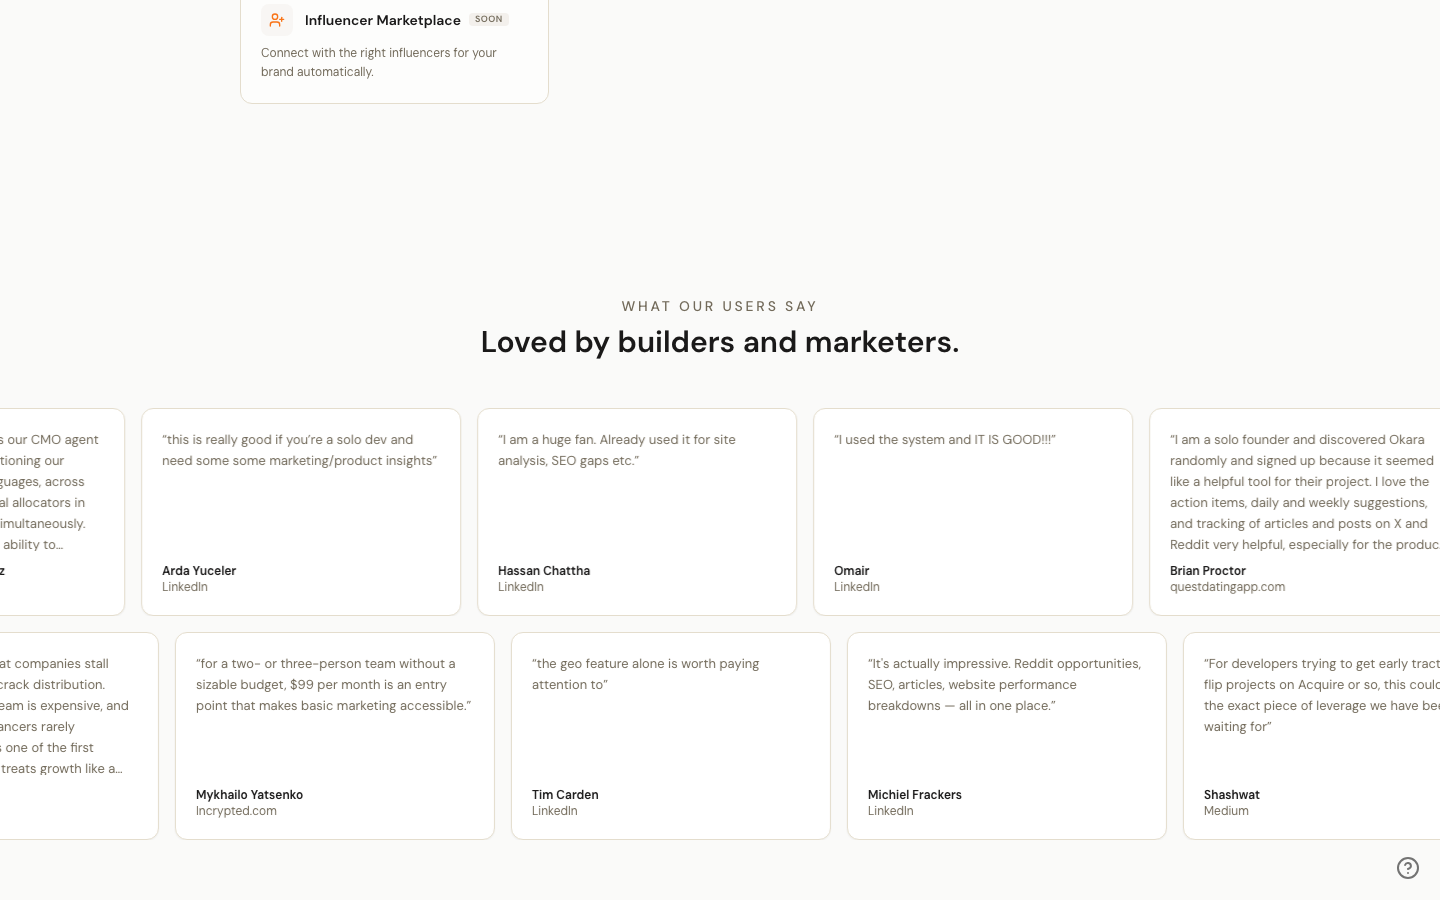The height and width of the screenshot is (900, 1440).
Task: Click the name Tim Carden
Action: (565, 795)
